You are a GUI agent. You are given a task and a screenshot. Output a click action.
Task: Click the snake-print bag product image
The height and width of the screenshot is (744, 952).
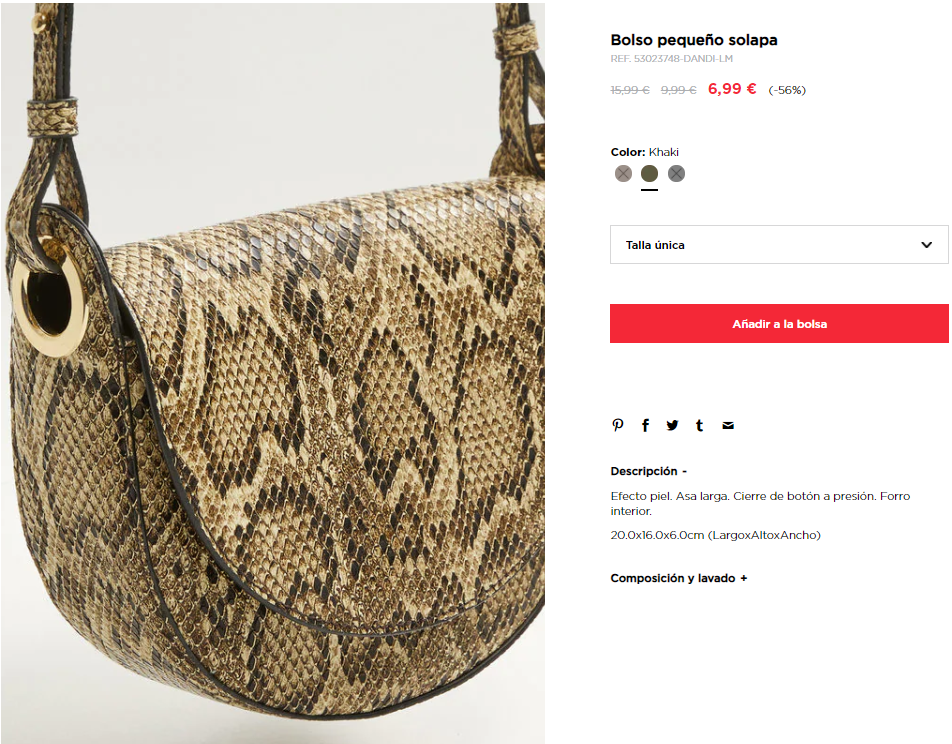click(x=273, y=373)
